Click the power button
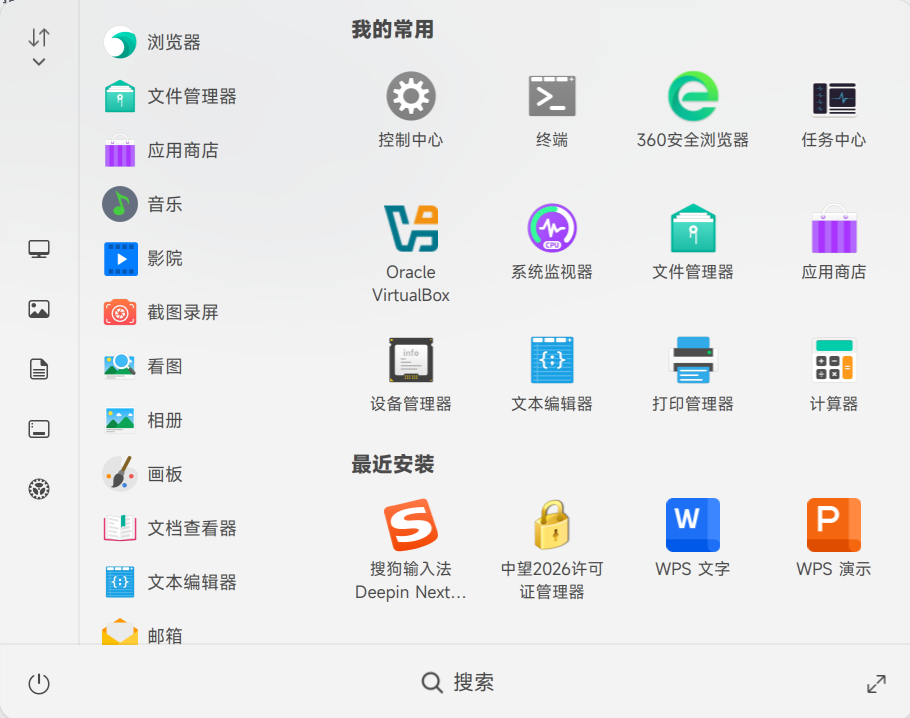The height and width of the screenshot is (718, 910). [39, 684]
